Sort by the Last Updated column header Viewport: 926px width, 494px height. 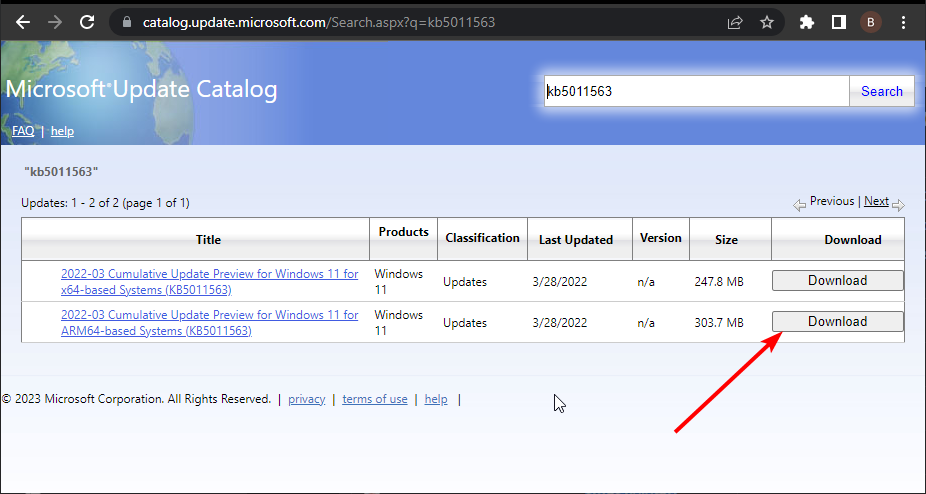(576, 240)
